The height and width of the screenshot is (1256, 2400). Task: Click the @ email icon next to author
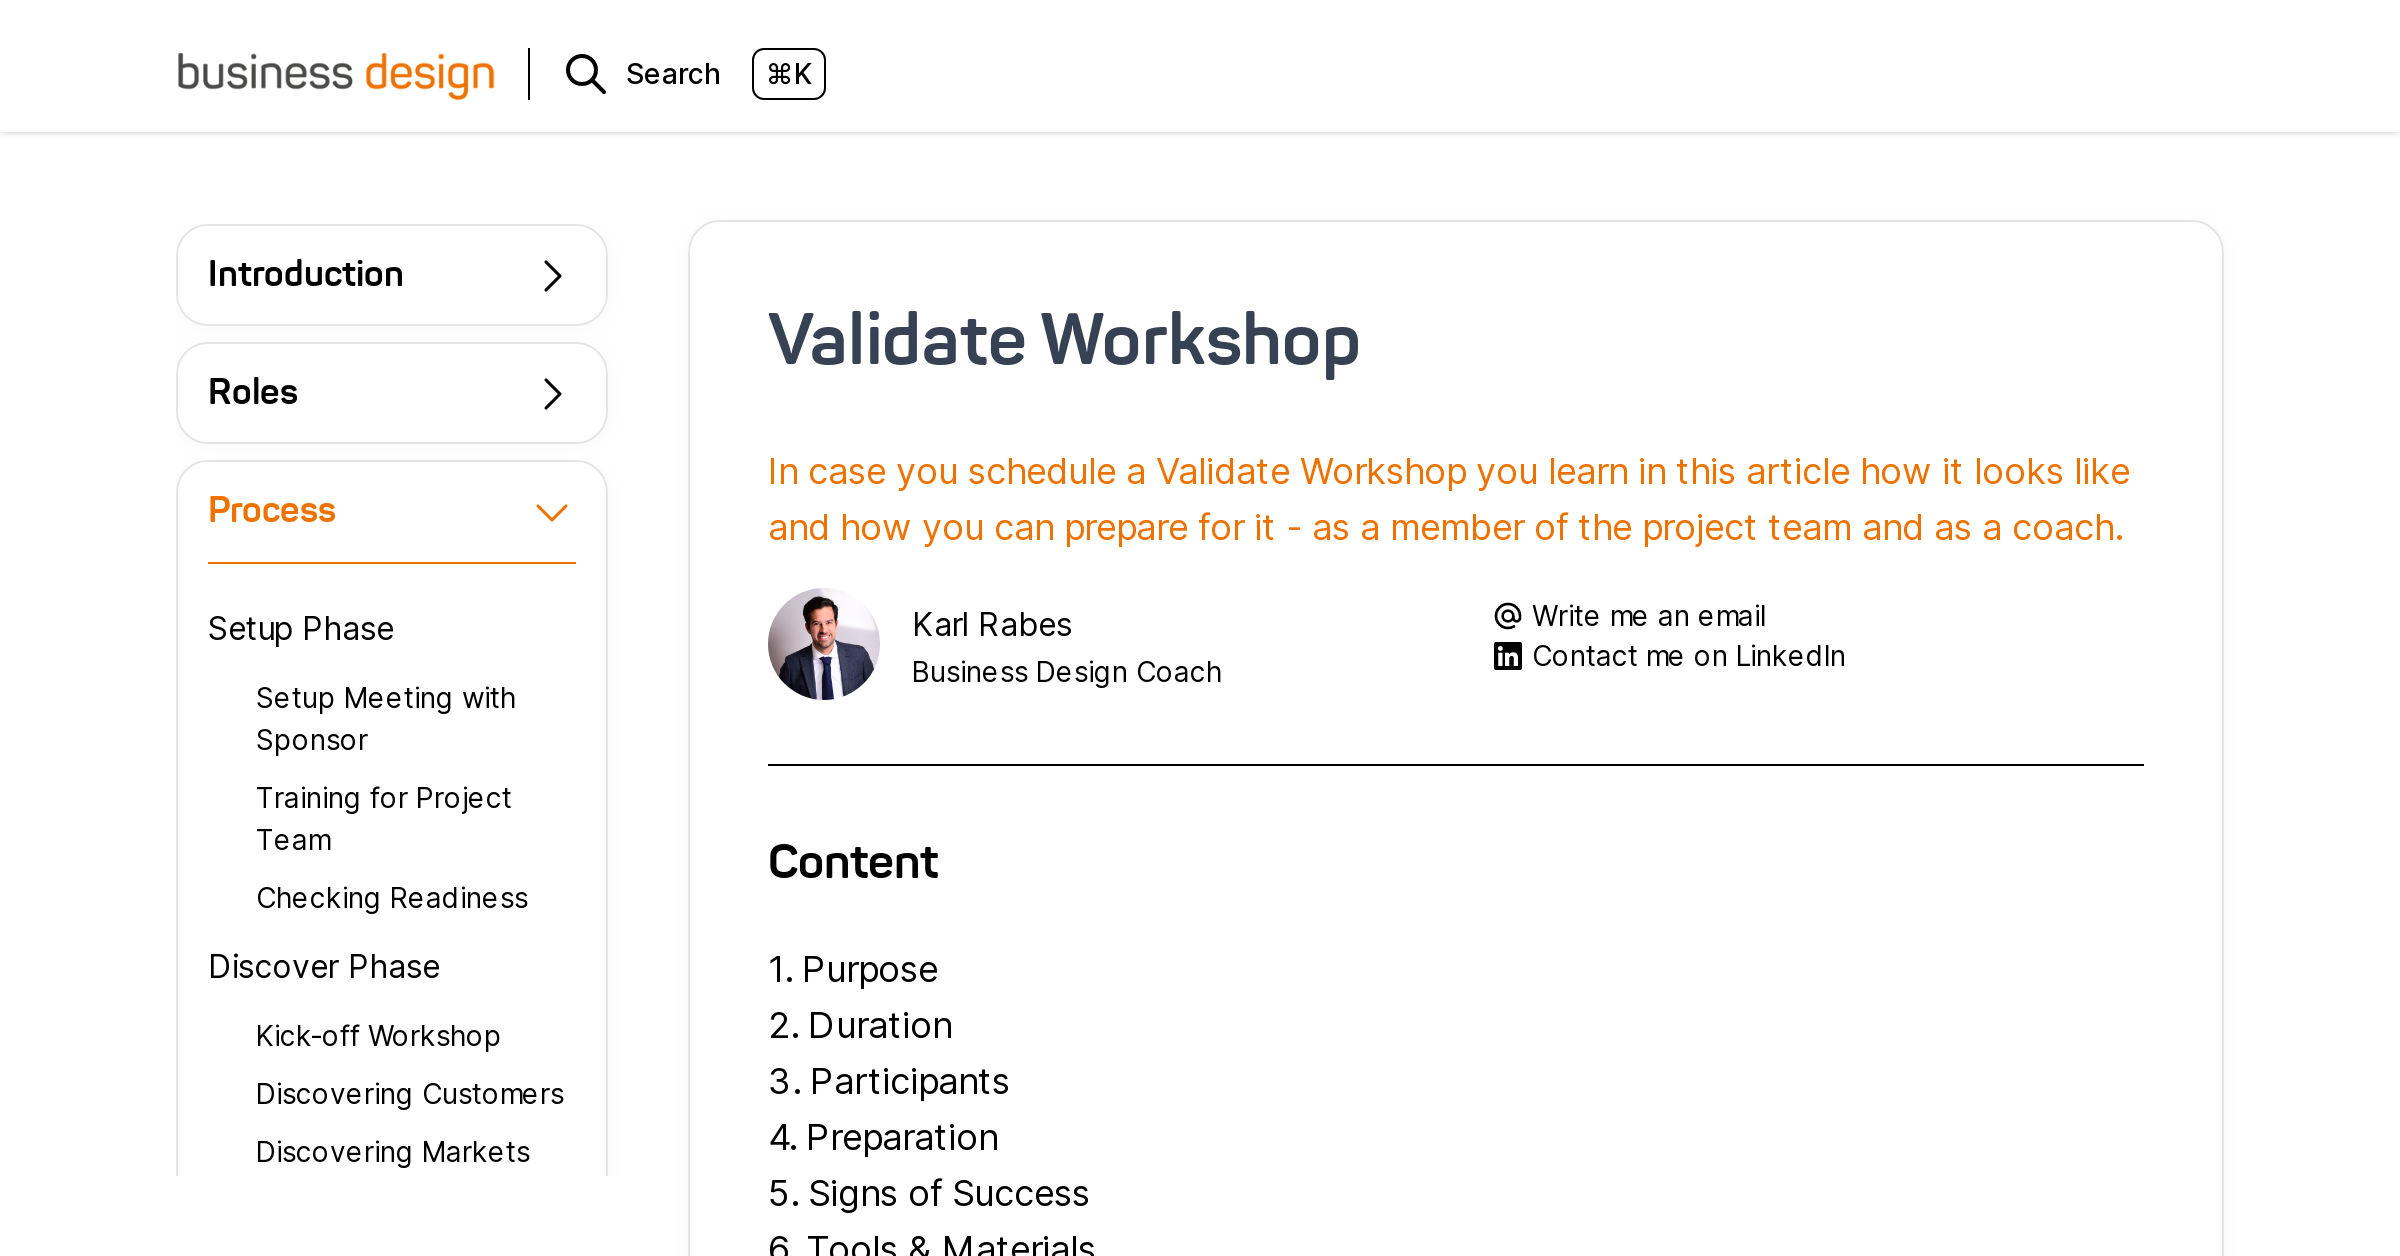(x=1507, y=615)
